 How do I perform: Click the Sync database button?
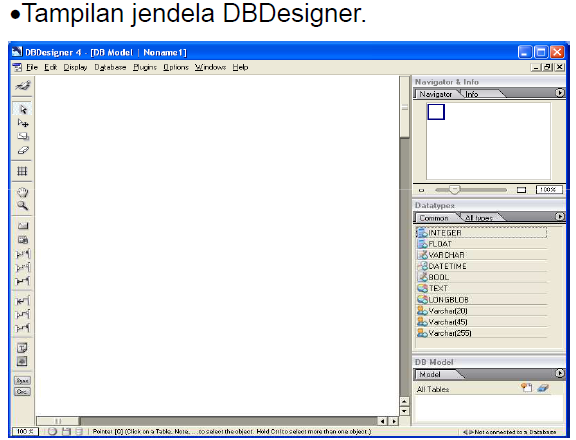pyautogui.click(x=22, y=381)
